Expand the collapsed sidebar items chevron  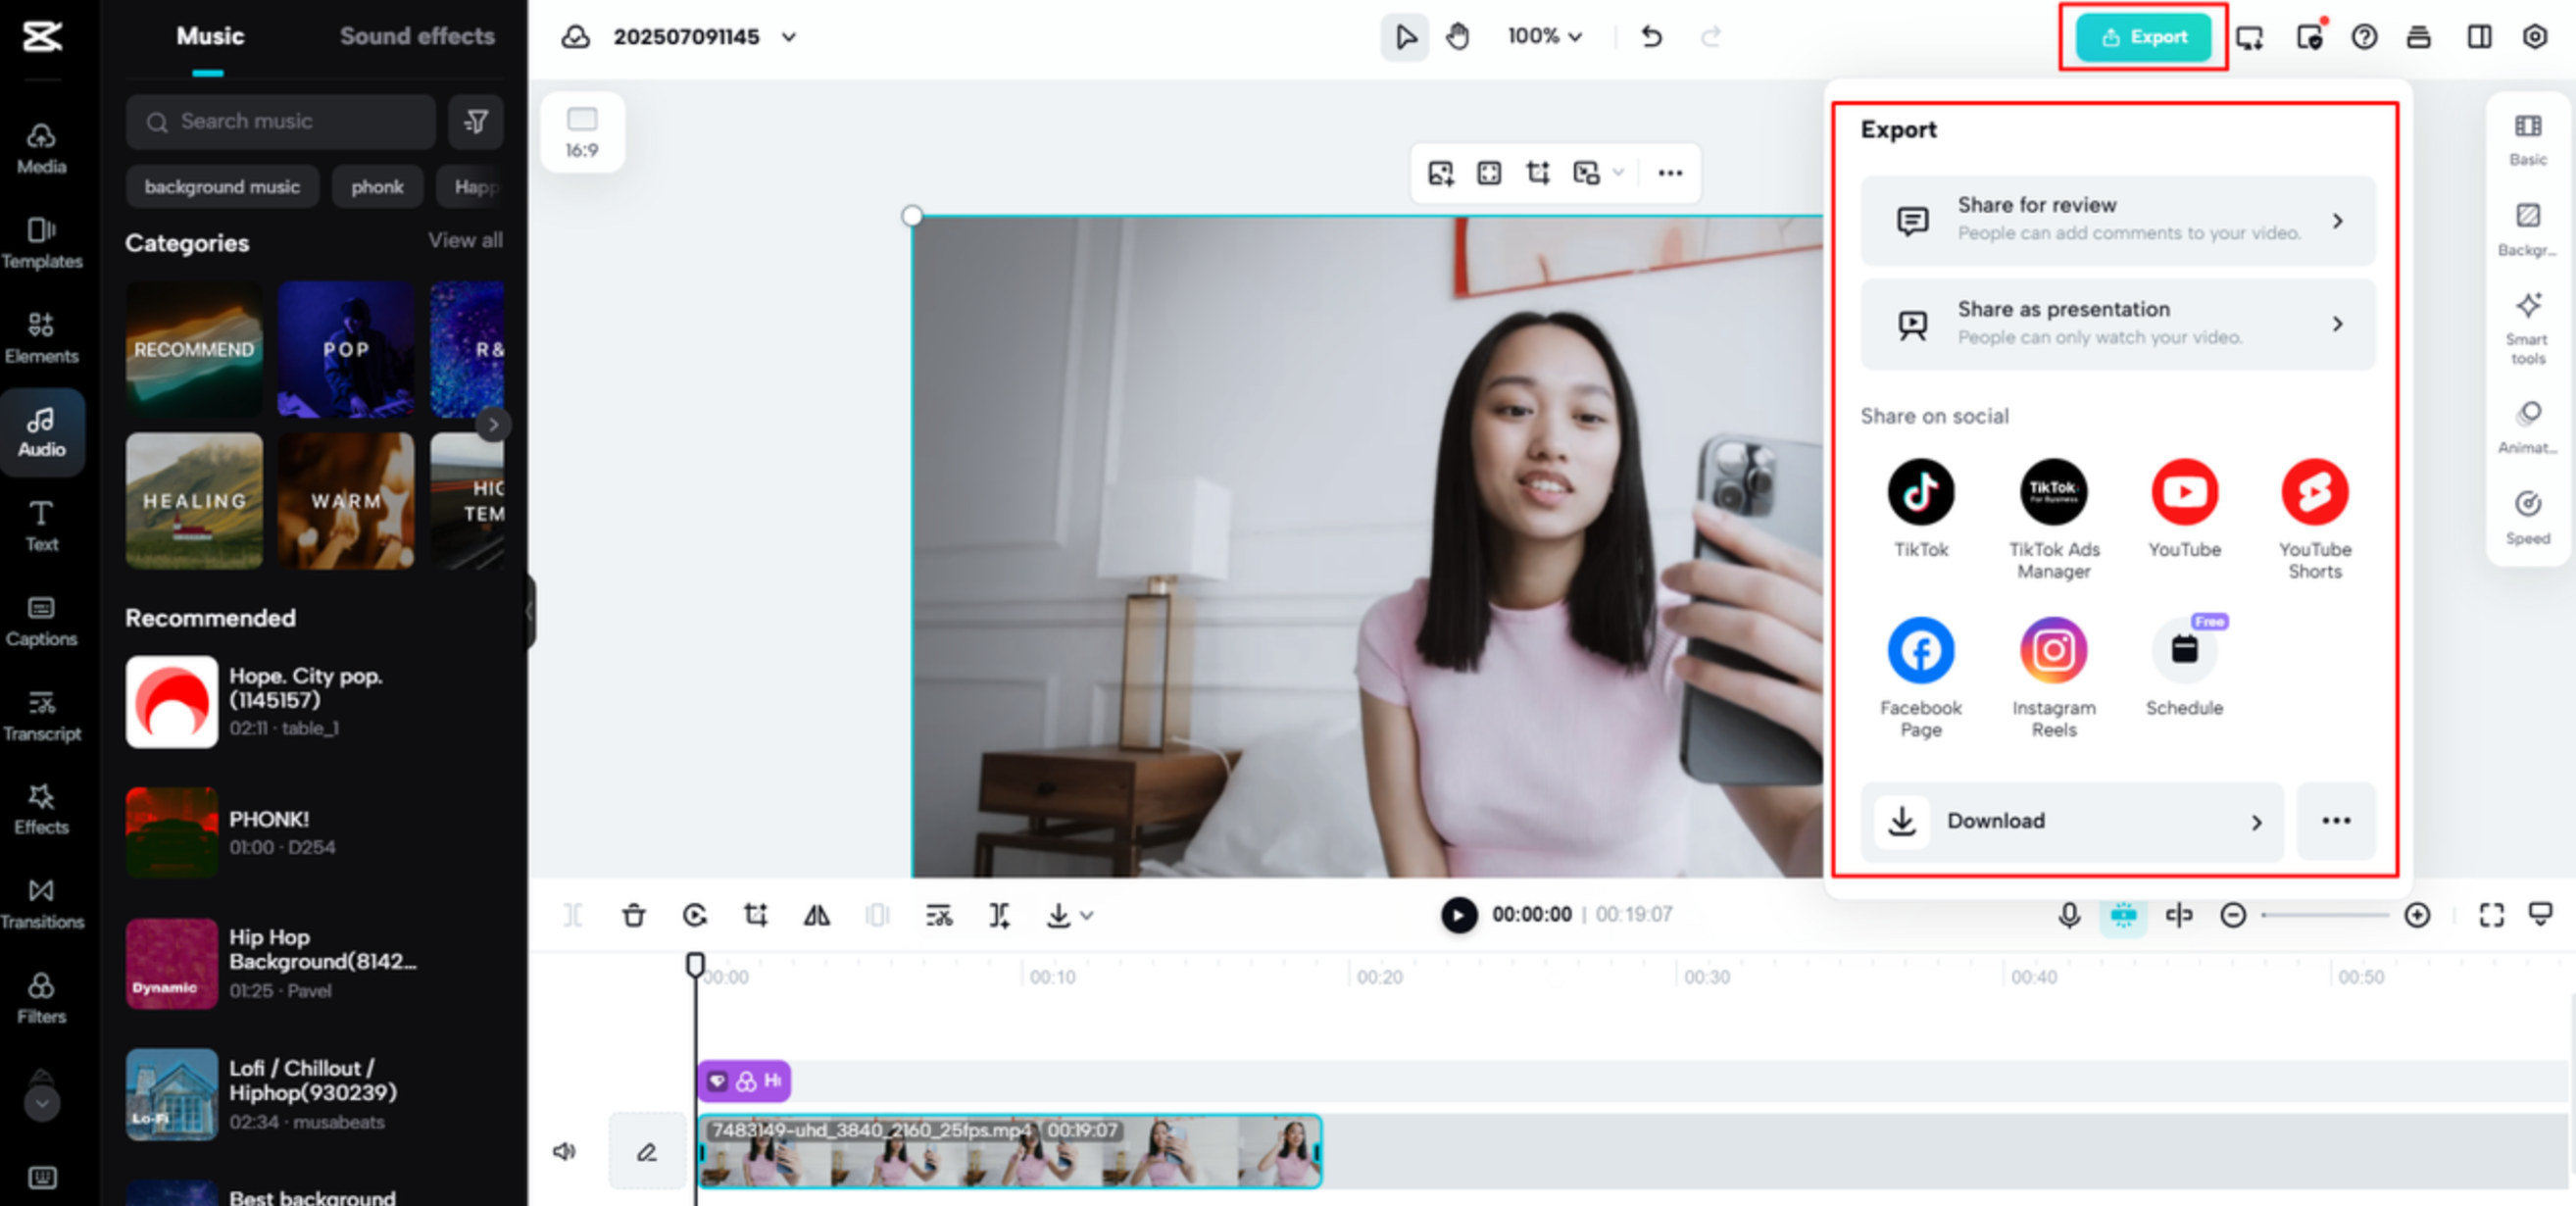click(x=41, y=1103)
